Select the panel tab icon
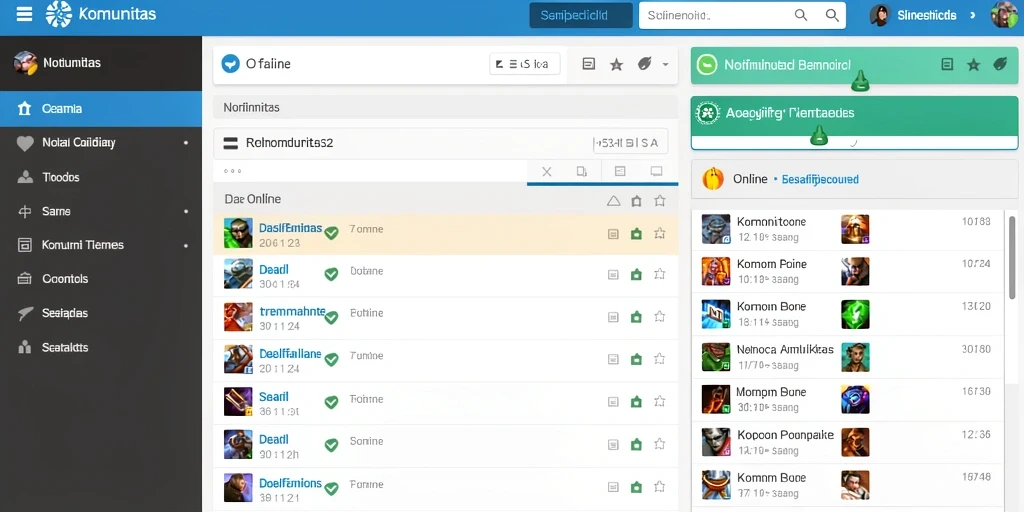This screenshot has width=1024, height=512. coord(620,171)
